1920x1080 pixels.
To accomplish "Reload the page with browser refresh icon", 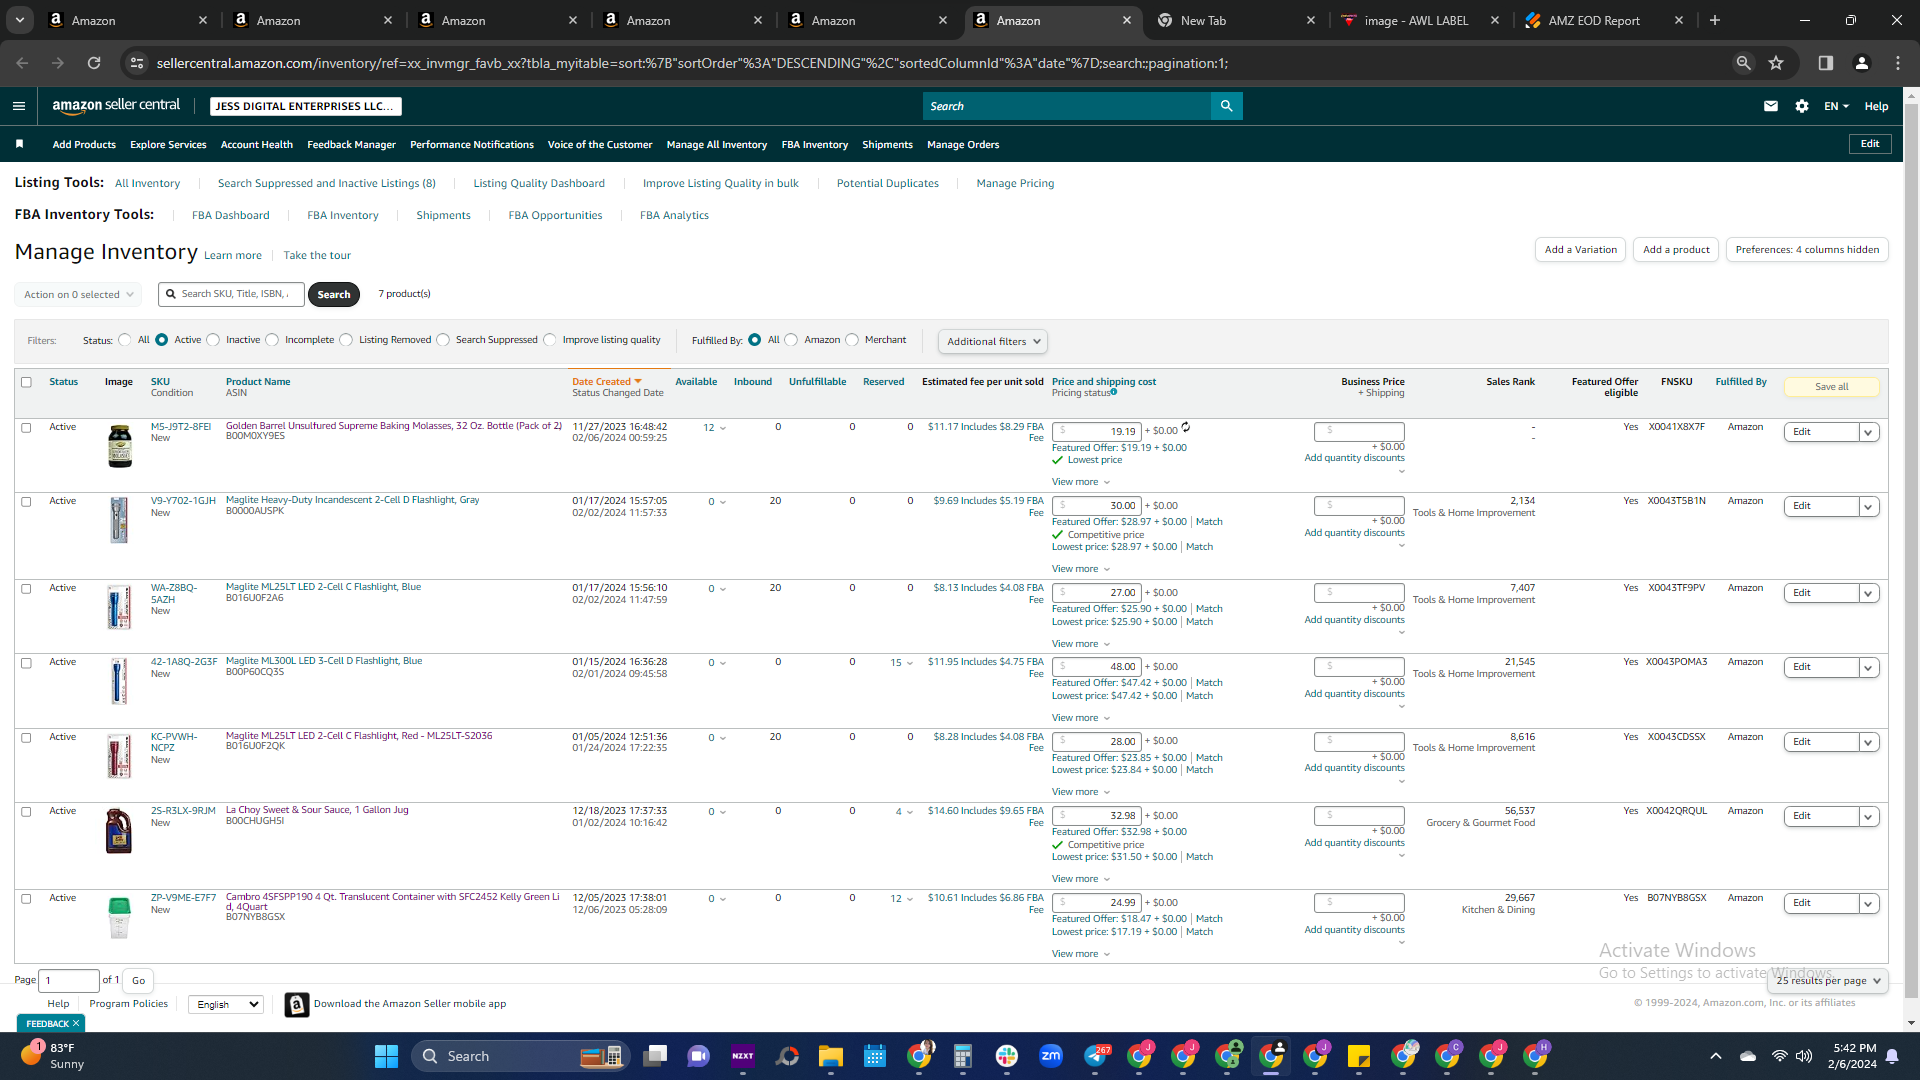I will [94, 63].
